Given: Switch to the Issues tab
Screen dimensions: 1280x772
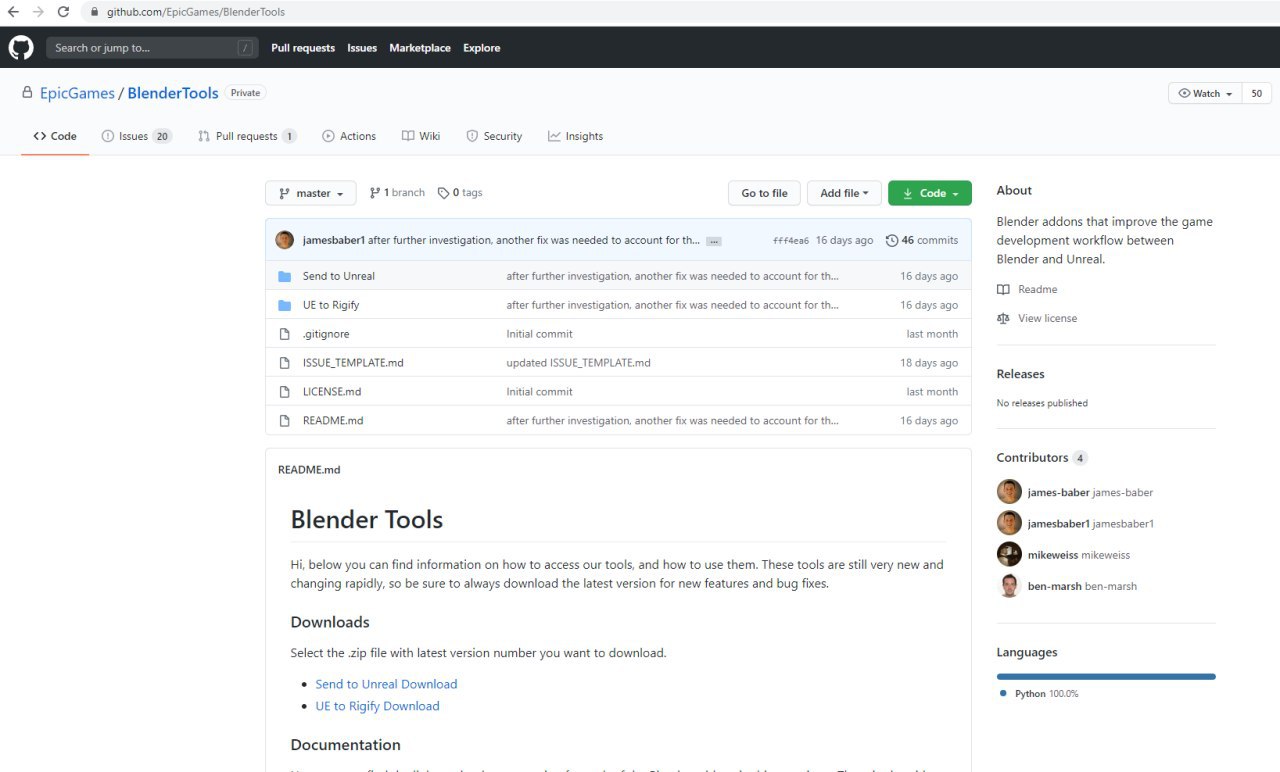Looking at the screenshot, I should pos(137,136).
